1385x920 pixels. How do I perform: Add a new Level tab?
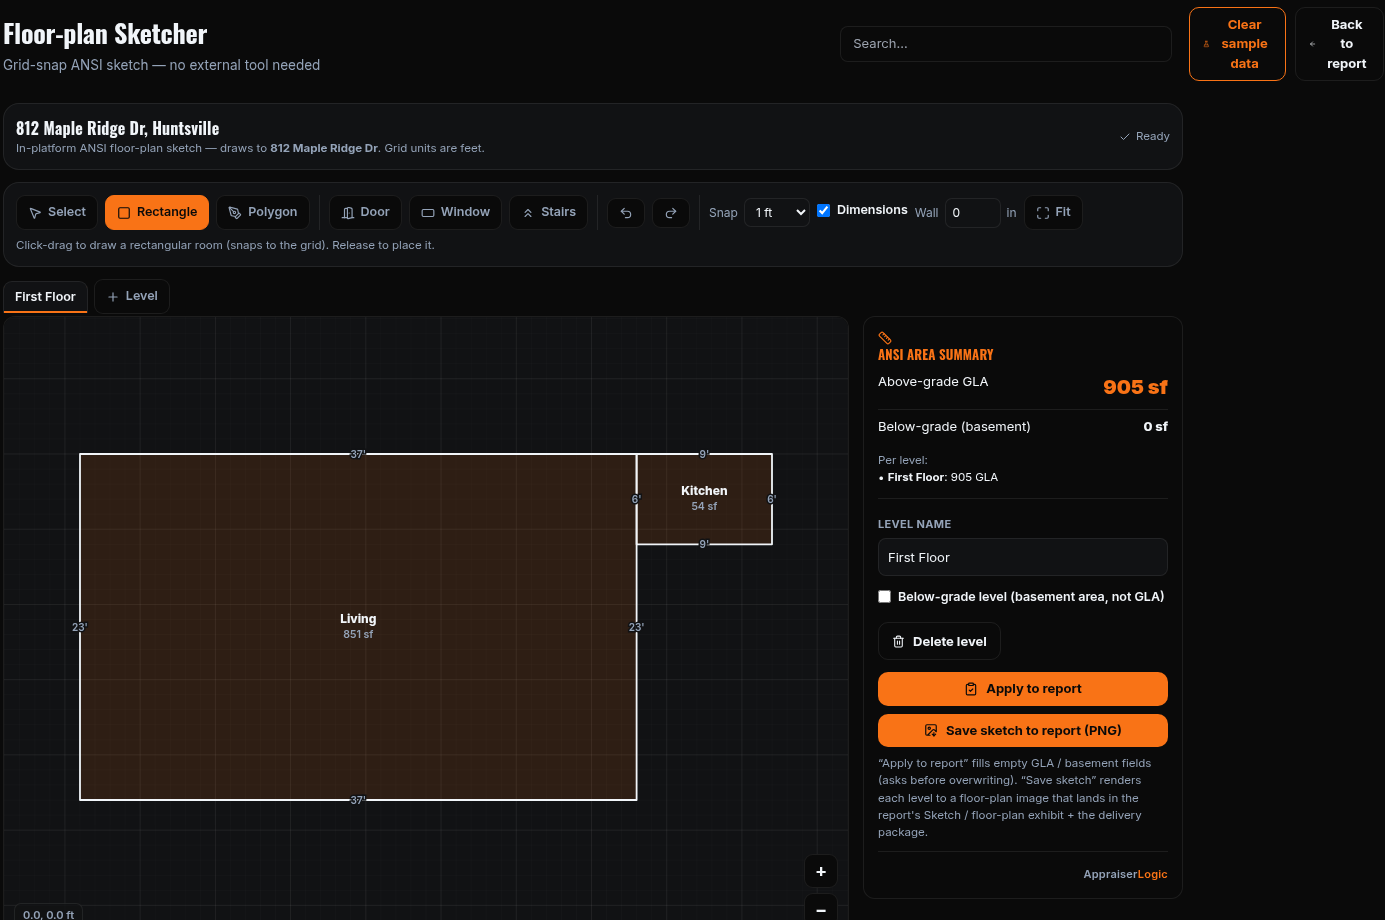click(132, 296)
